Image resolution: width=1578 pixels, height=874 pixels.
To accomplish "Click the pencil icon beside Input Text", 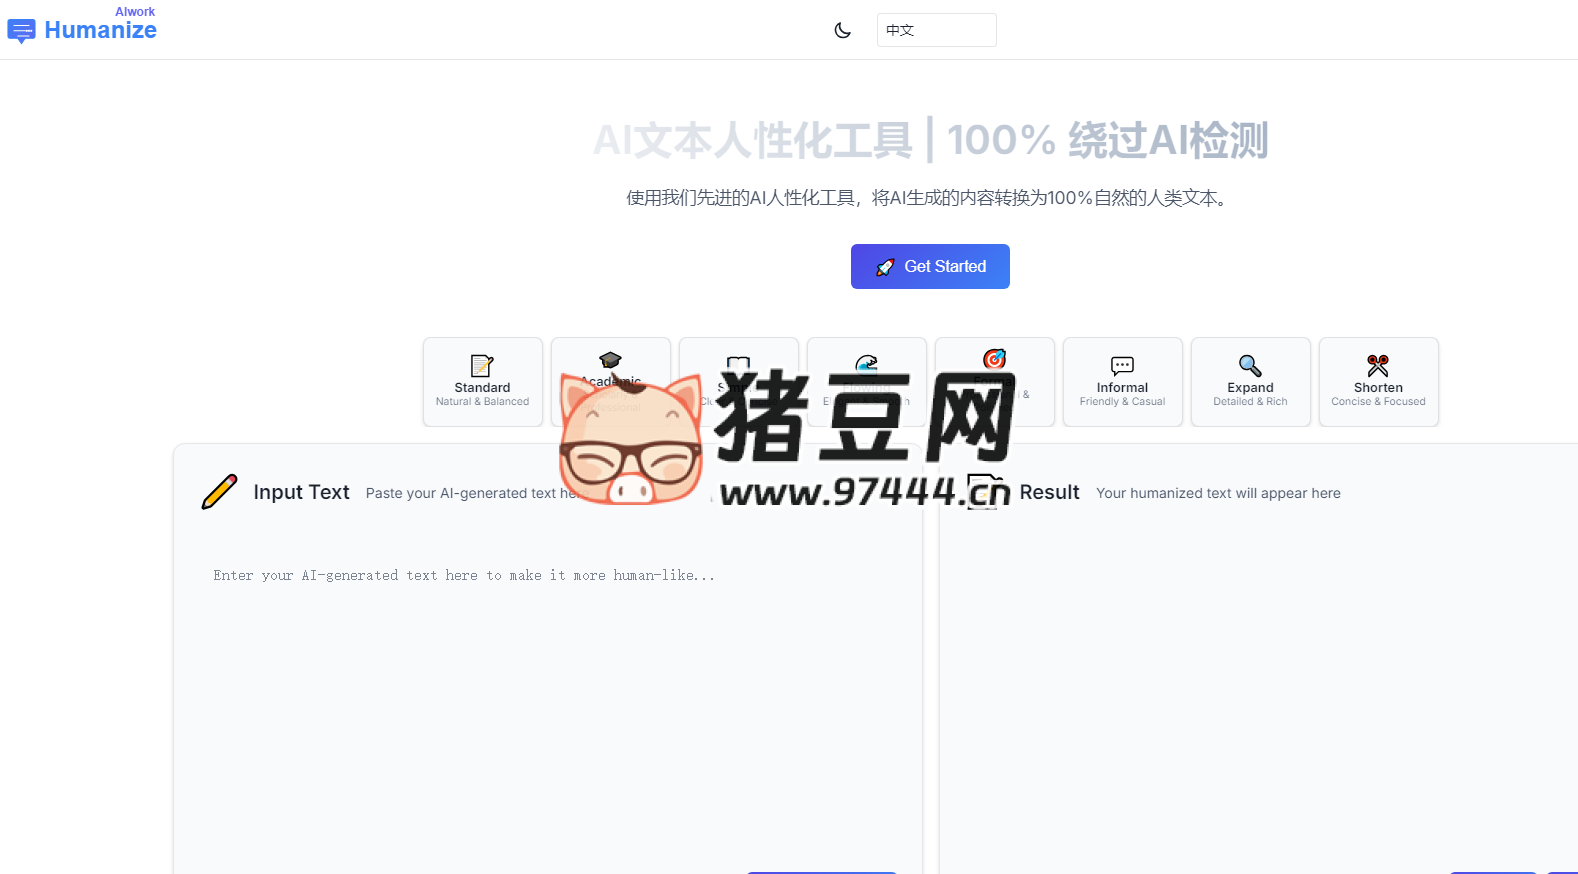I will (x=220, y=492).
